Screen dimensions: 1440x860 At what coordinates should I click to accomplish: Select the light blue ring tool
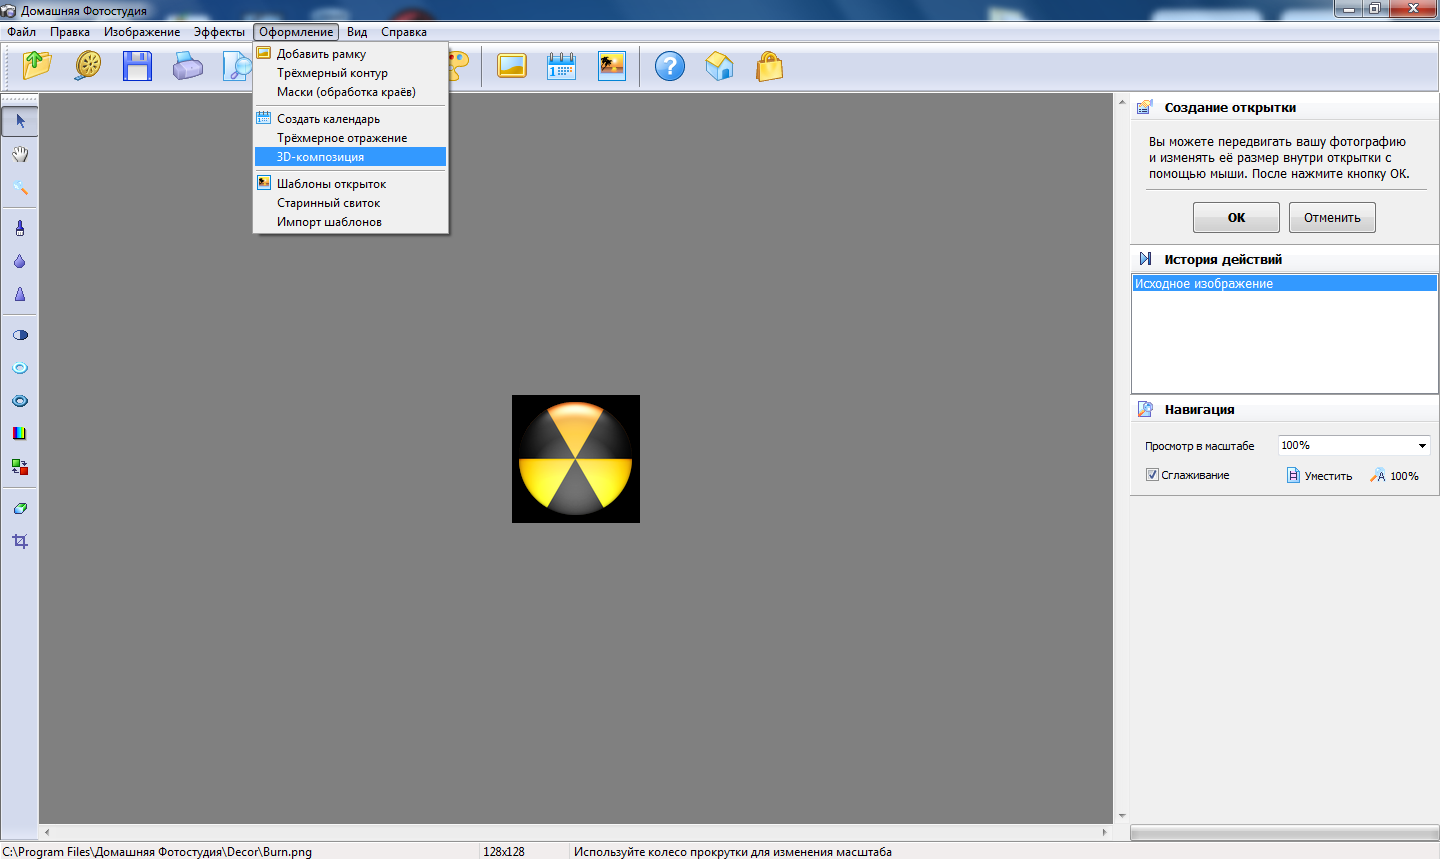pos(20,368)
